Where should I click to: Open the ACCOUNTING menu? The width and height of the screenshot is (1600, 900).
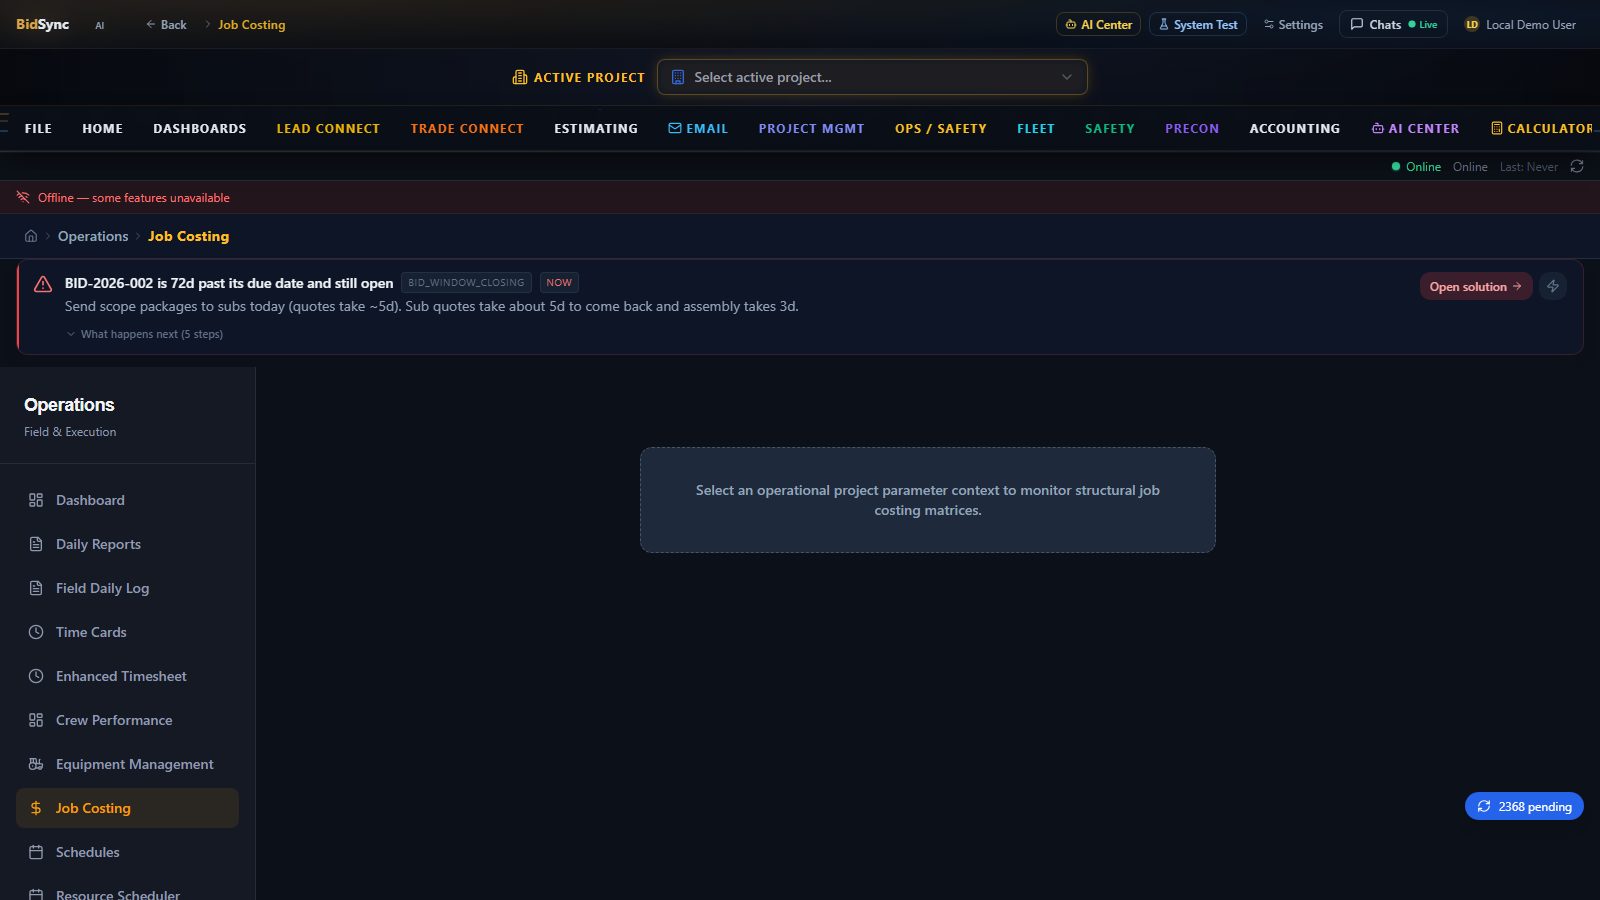[x=1295, y=128]
